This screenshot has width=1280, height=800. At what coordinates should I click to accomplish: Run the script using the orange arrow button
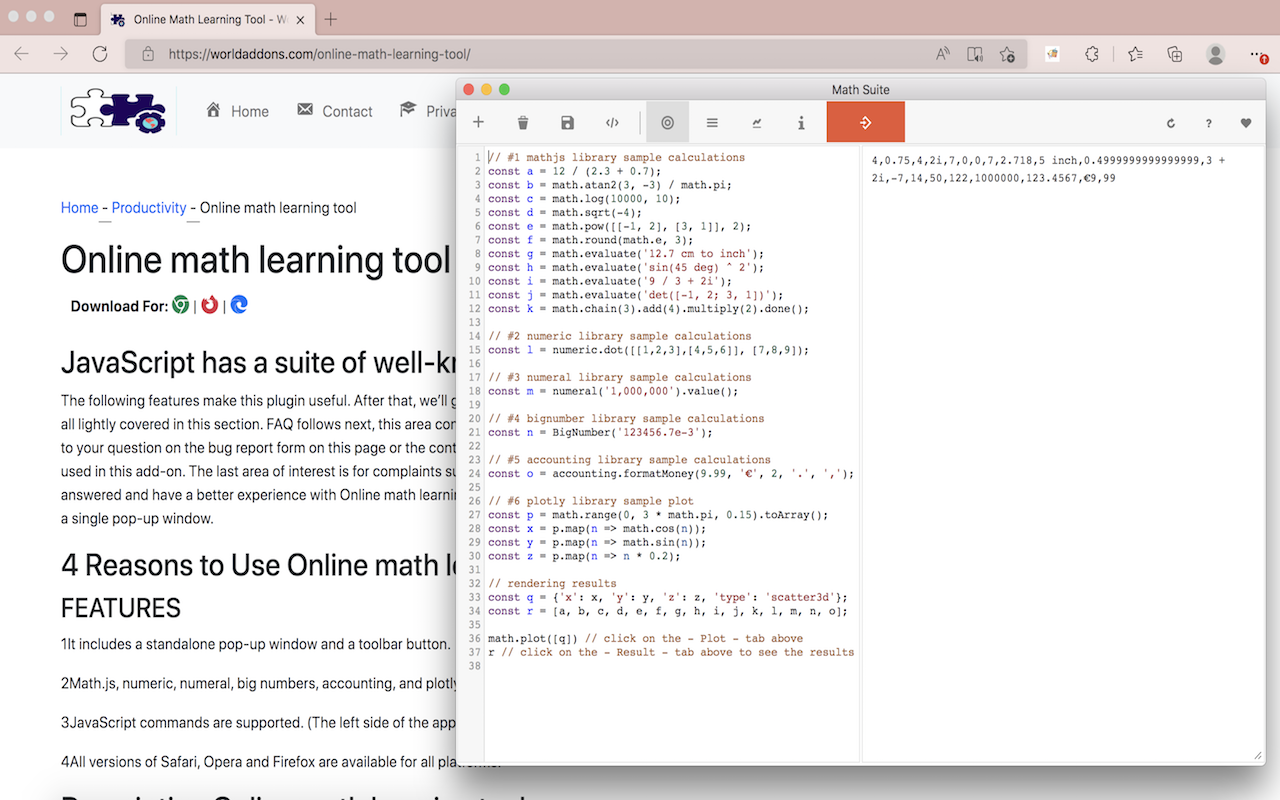[865, 121]
